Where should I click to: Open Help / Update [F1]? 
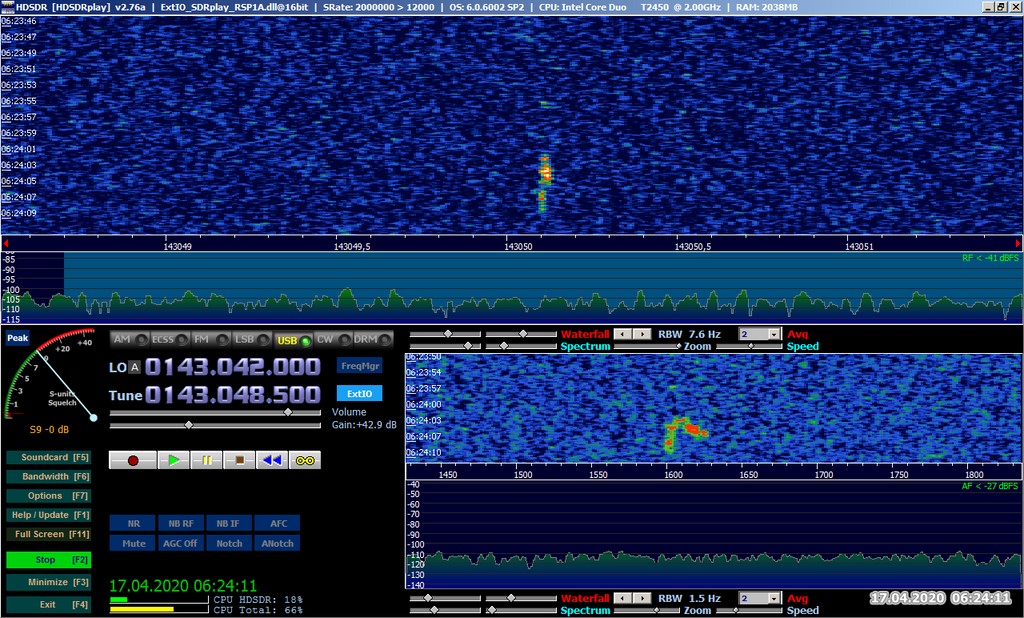coord(48,515)
